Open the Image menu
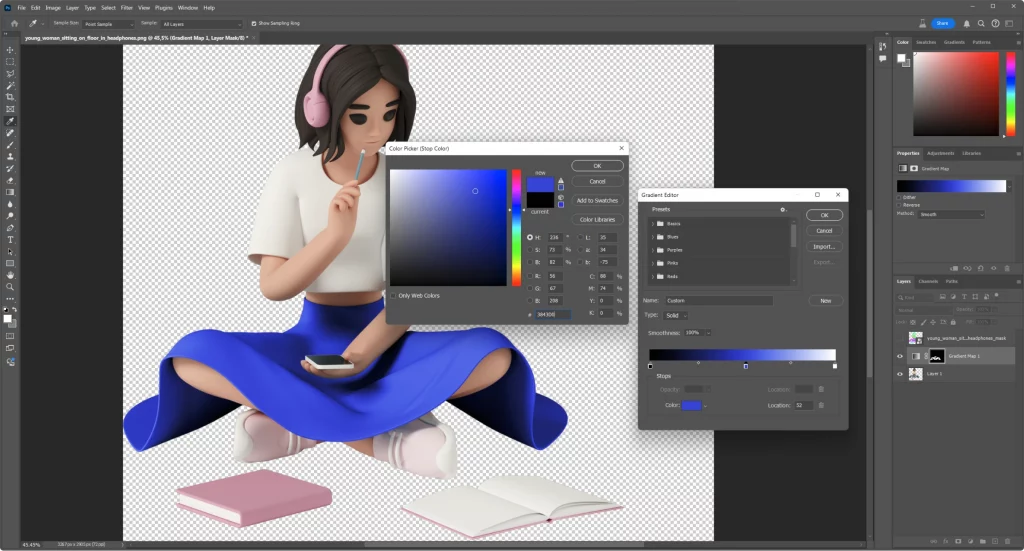 tap(53, 8)
